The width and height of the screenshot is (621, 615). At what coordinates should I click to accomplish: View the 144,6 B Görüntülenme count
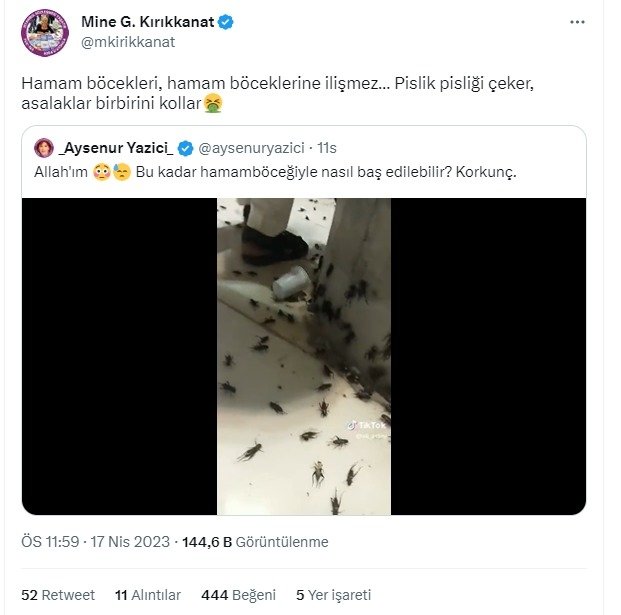click(255, 542)
